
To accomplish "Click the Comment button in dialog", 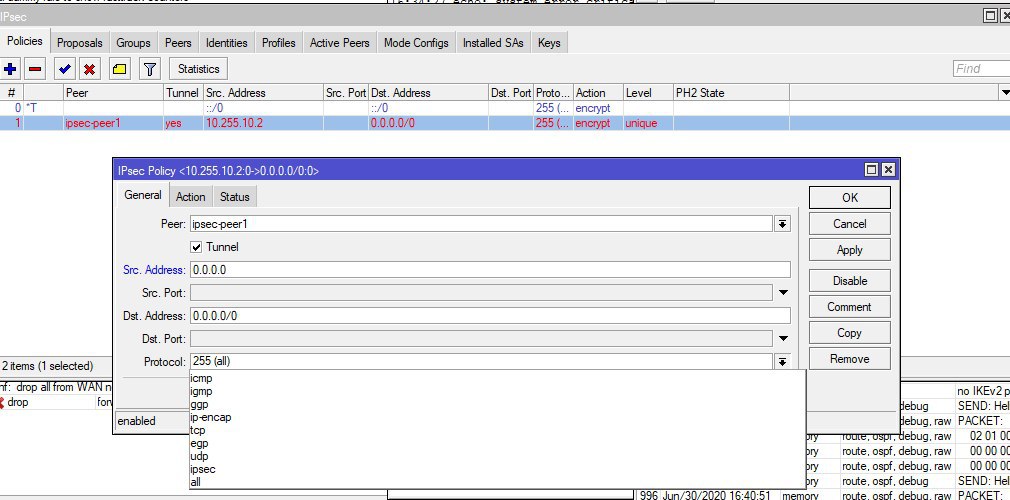I will coord(850,307).
